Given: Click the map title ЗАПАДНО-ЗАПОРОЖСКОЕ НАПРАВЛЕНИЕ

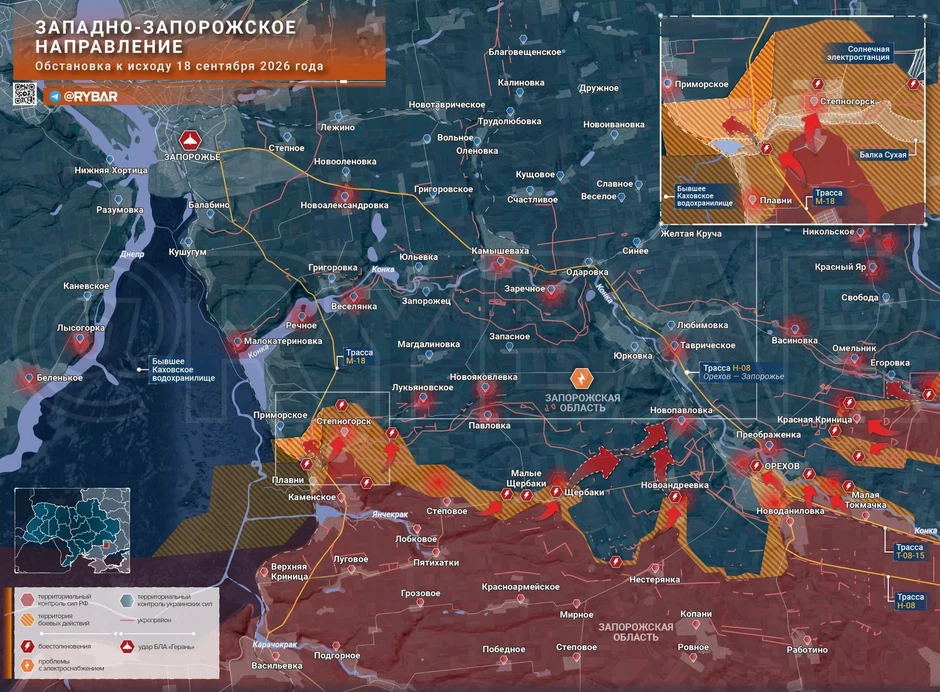Looking at the screenshot, I should [x=165, y=37].
